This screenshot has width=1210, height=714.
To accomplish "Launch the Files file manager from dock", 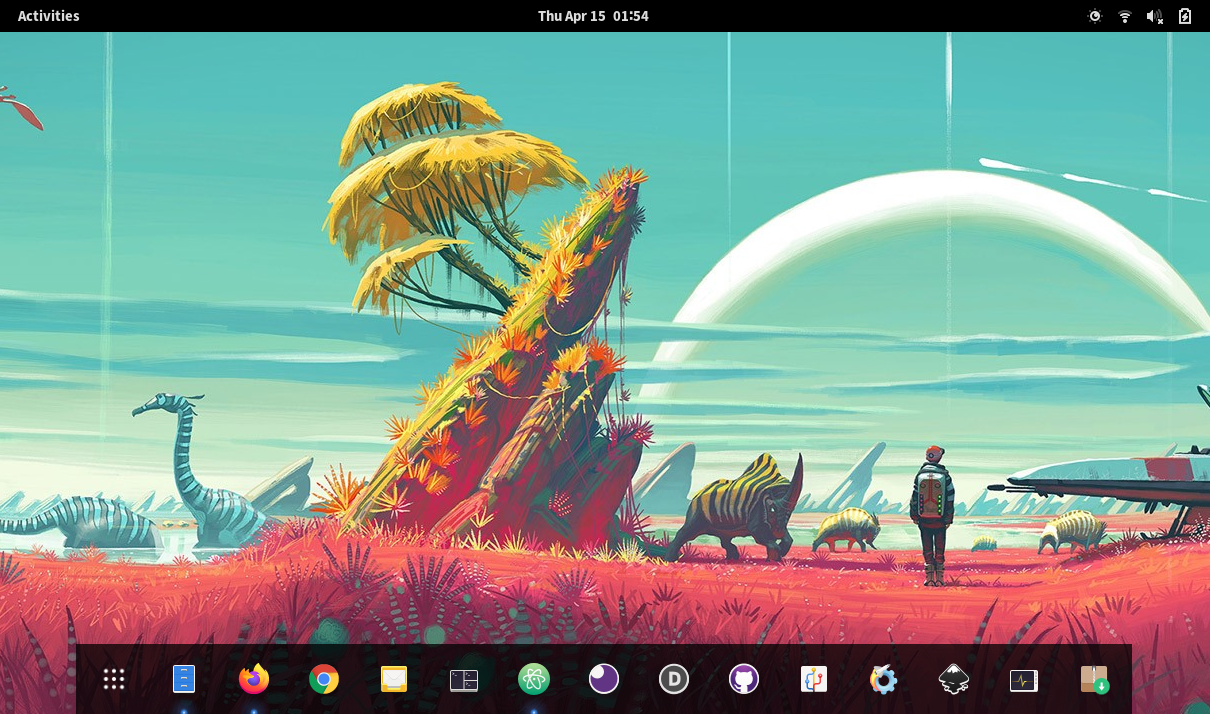I will tap(184, 680).
